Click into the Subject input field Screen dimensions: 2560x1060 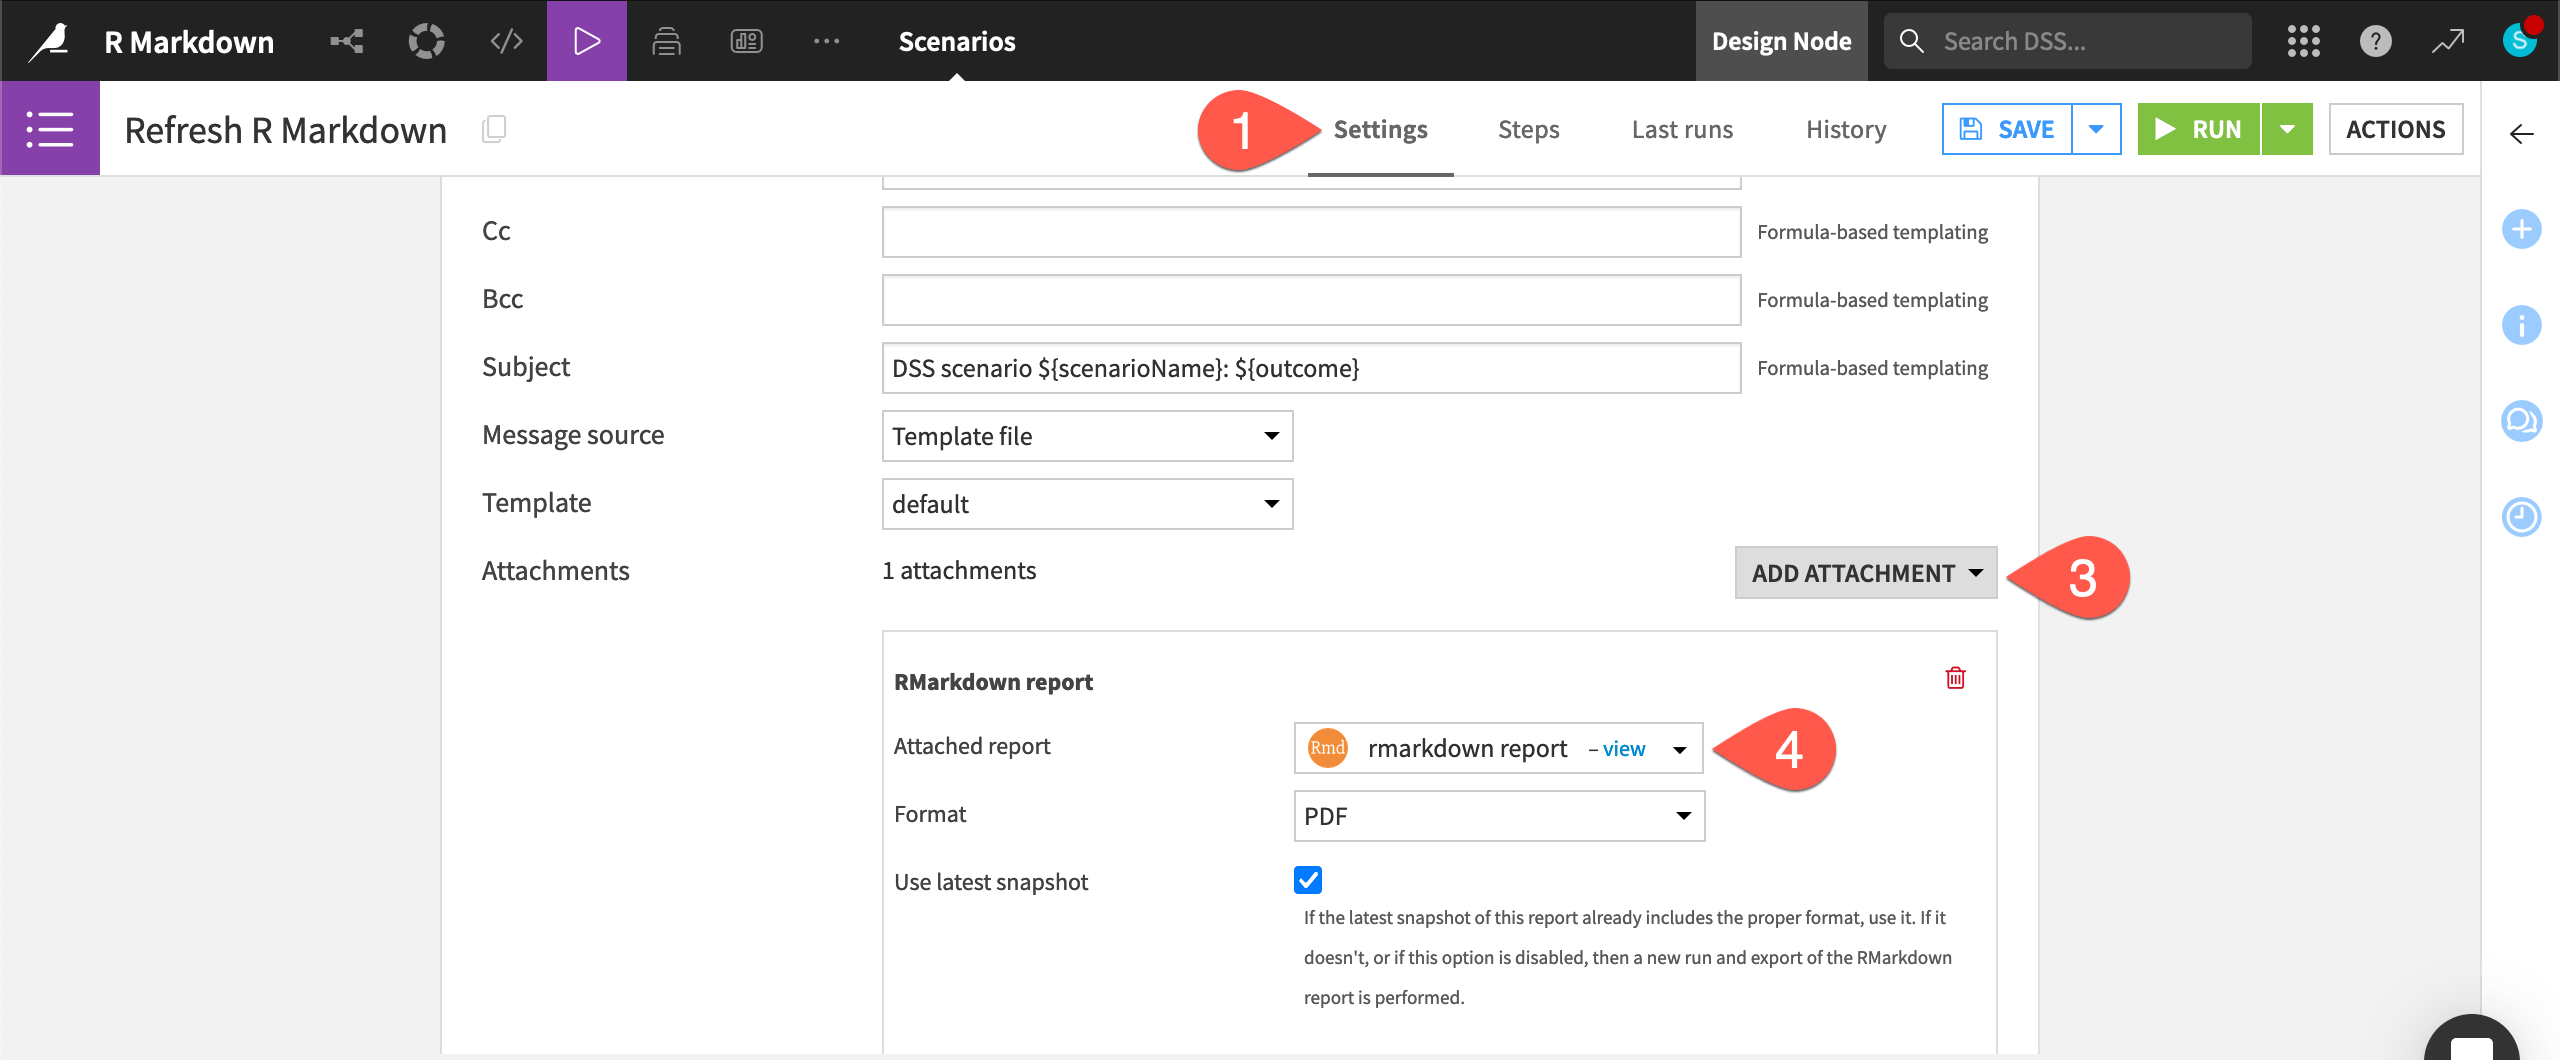pyautogui.click(x=1310, y=368)
